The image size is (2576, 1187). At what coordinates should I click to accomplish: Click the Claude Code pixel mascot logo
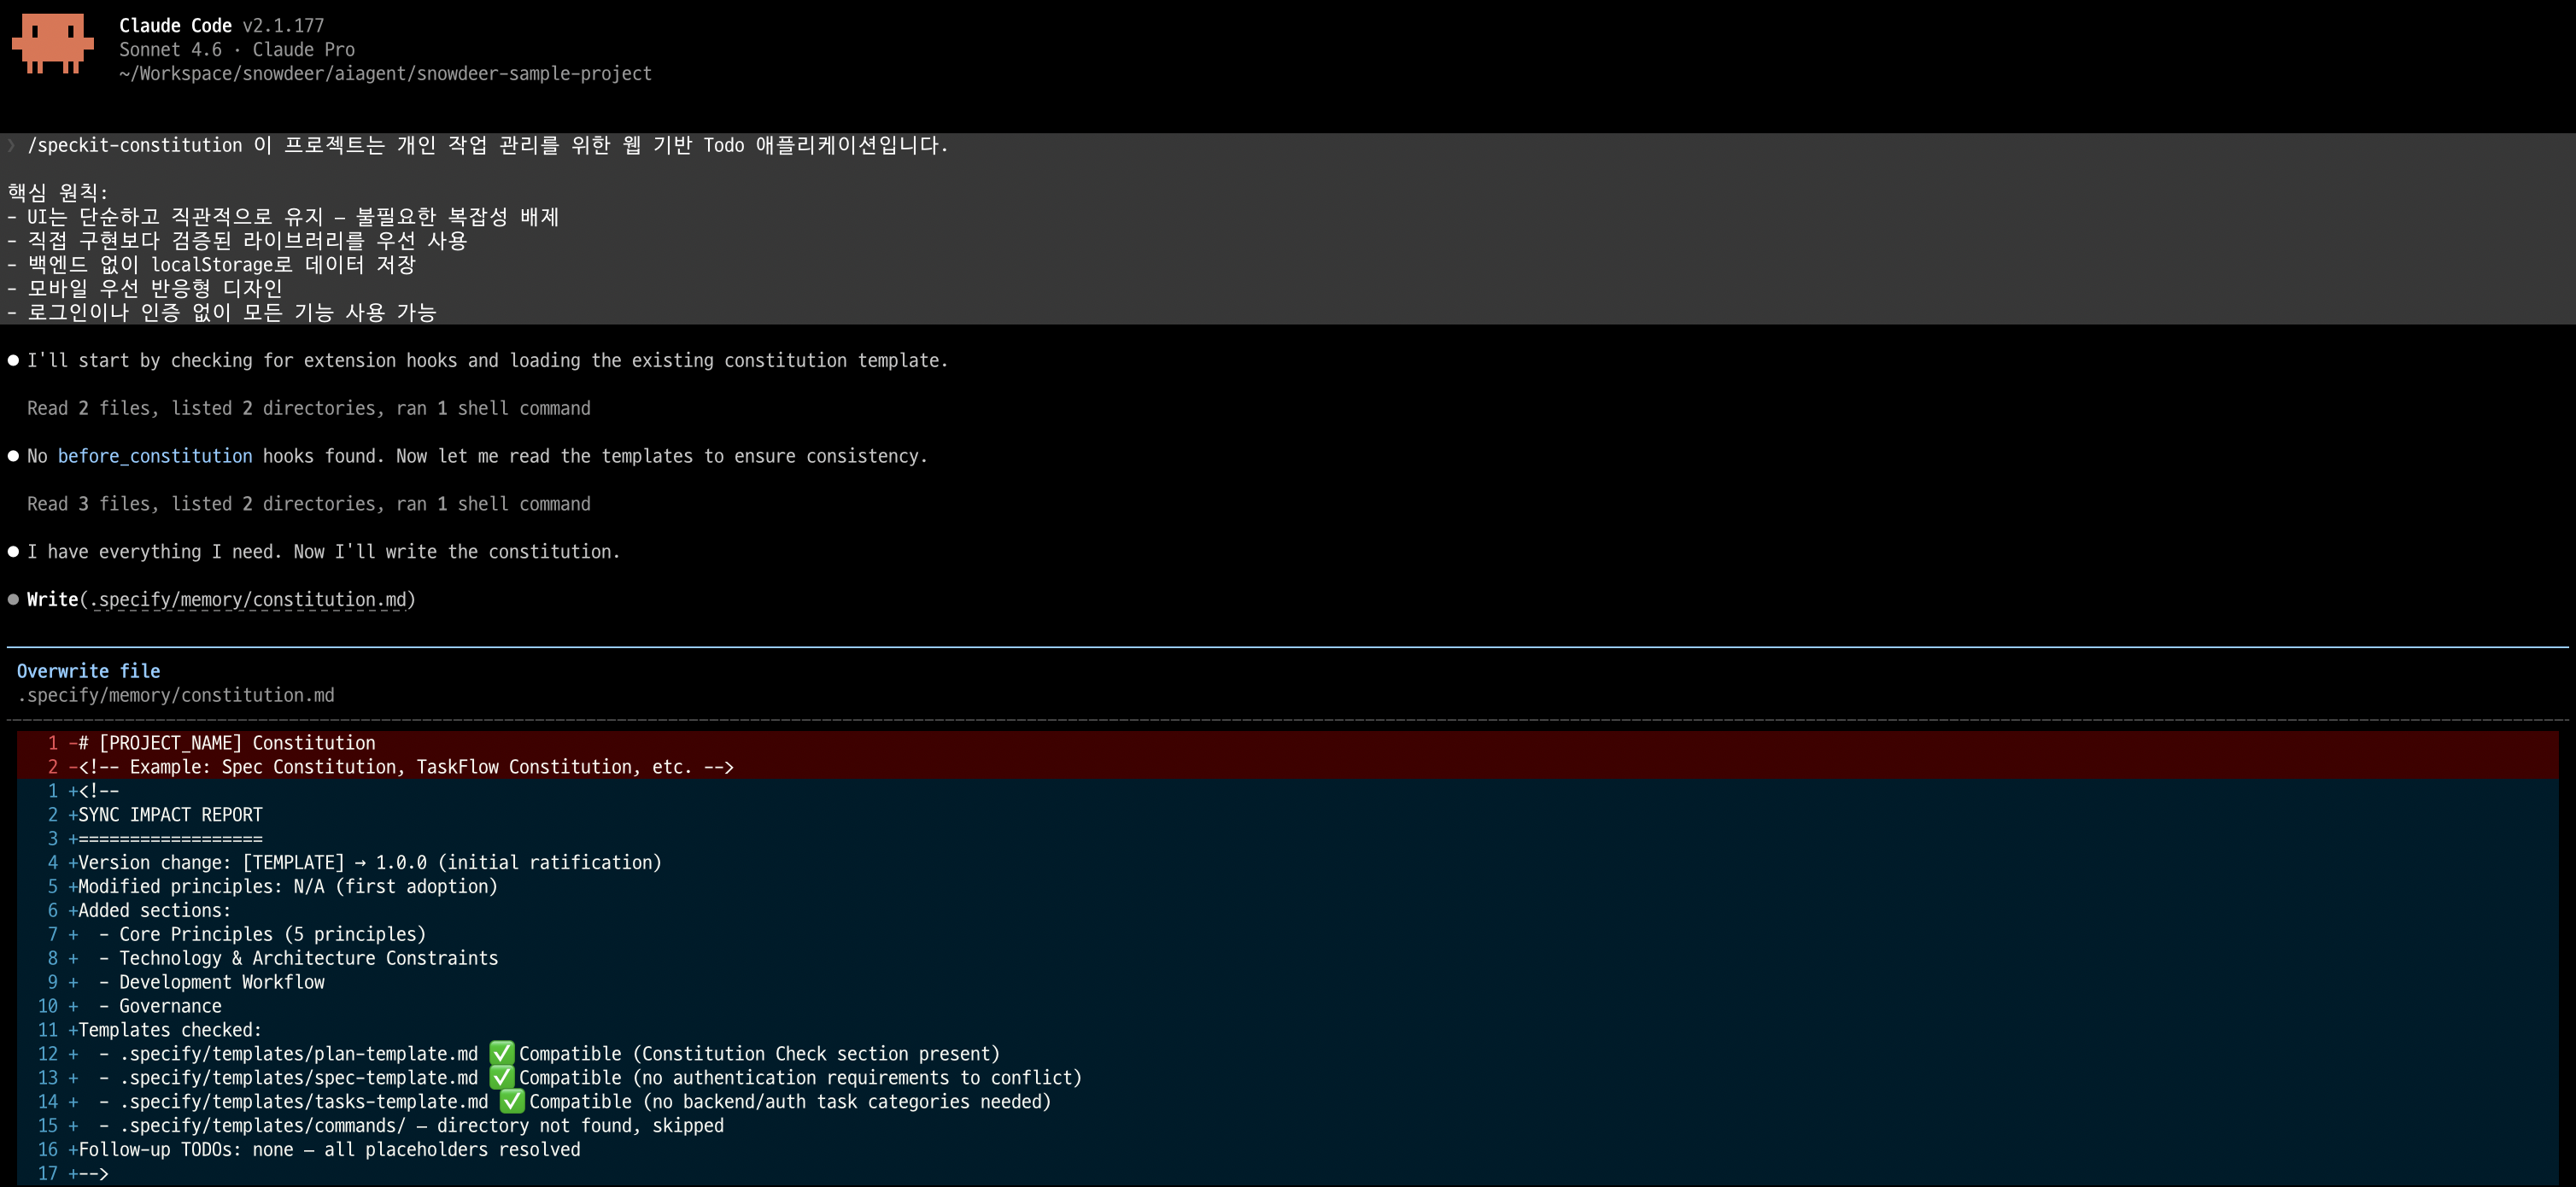tap(52, 43)
